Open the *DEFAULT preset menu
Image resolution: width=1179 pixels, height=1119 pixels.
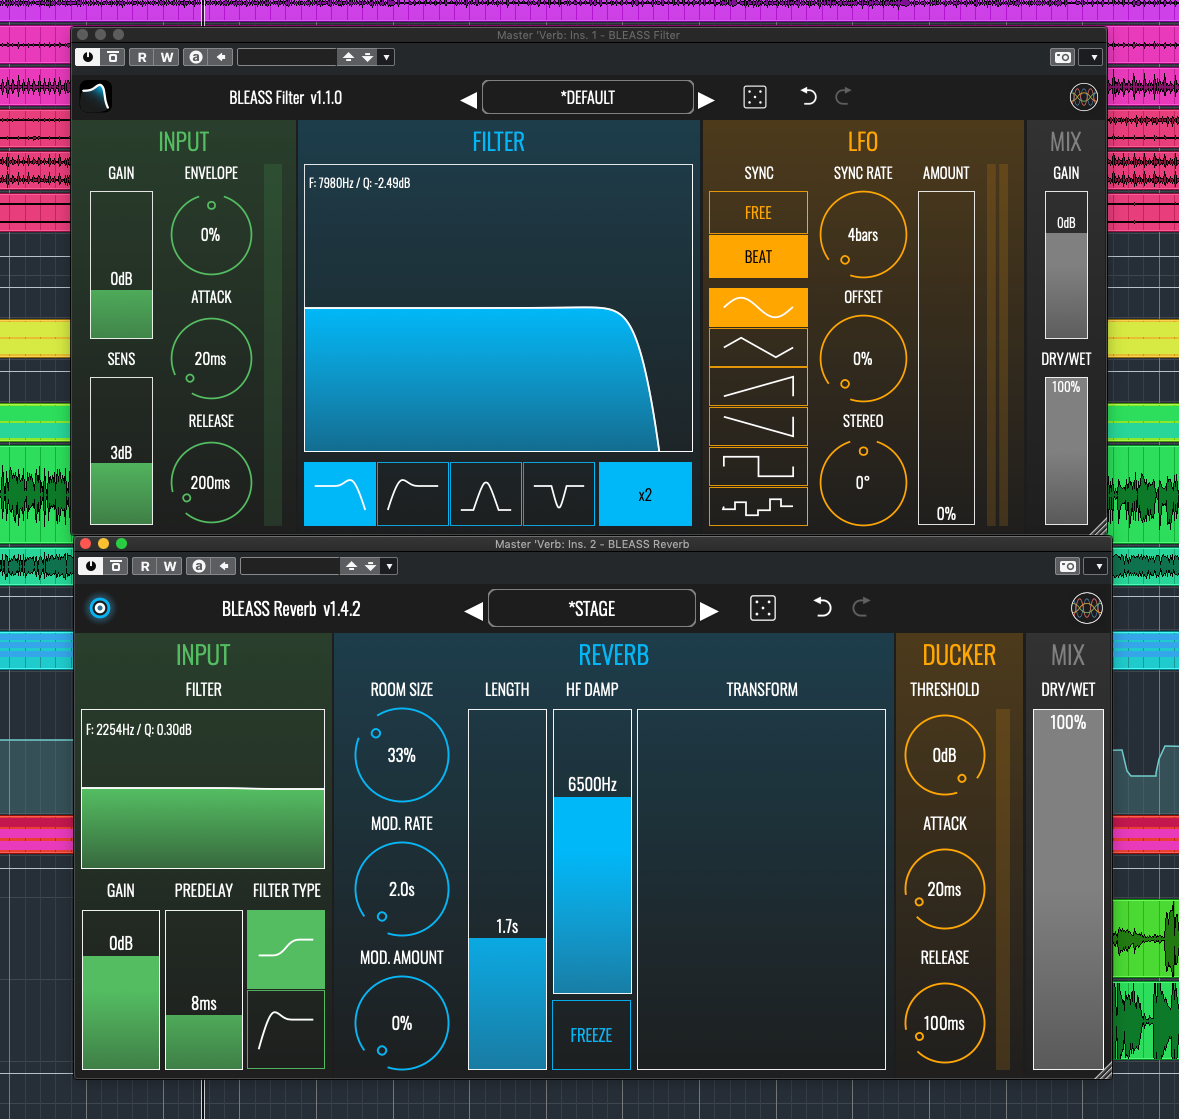(588, 98)
